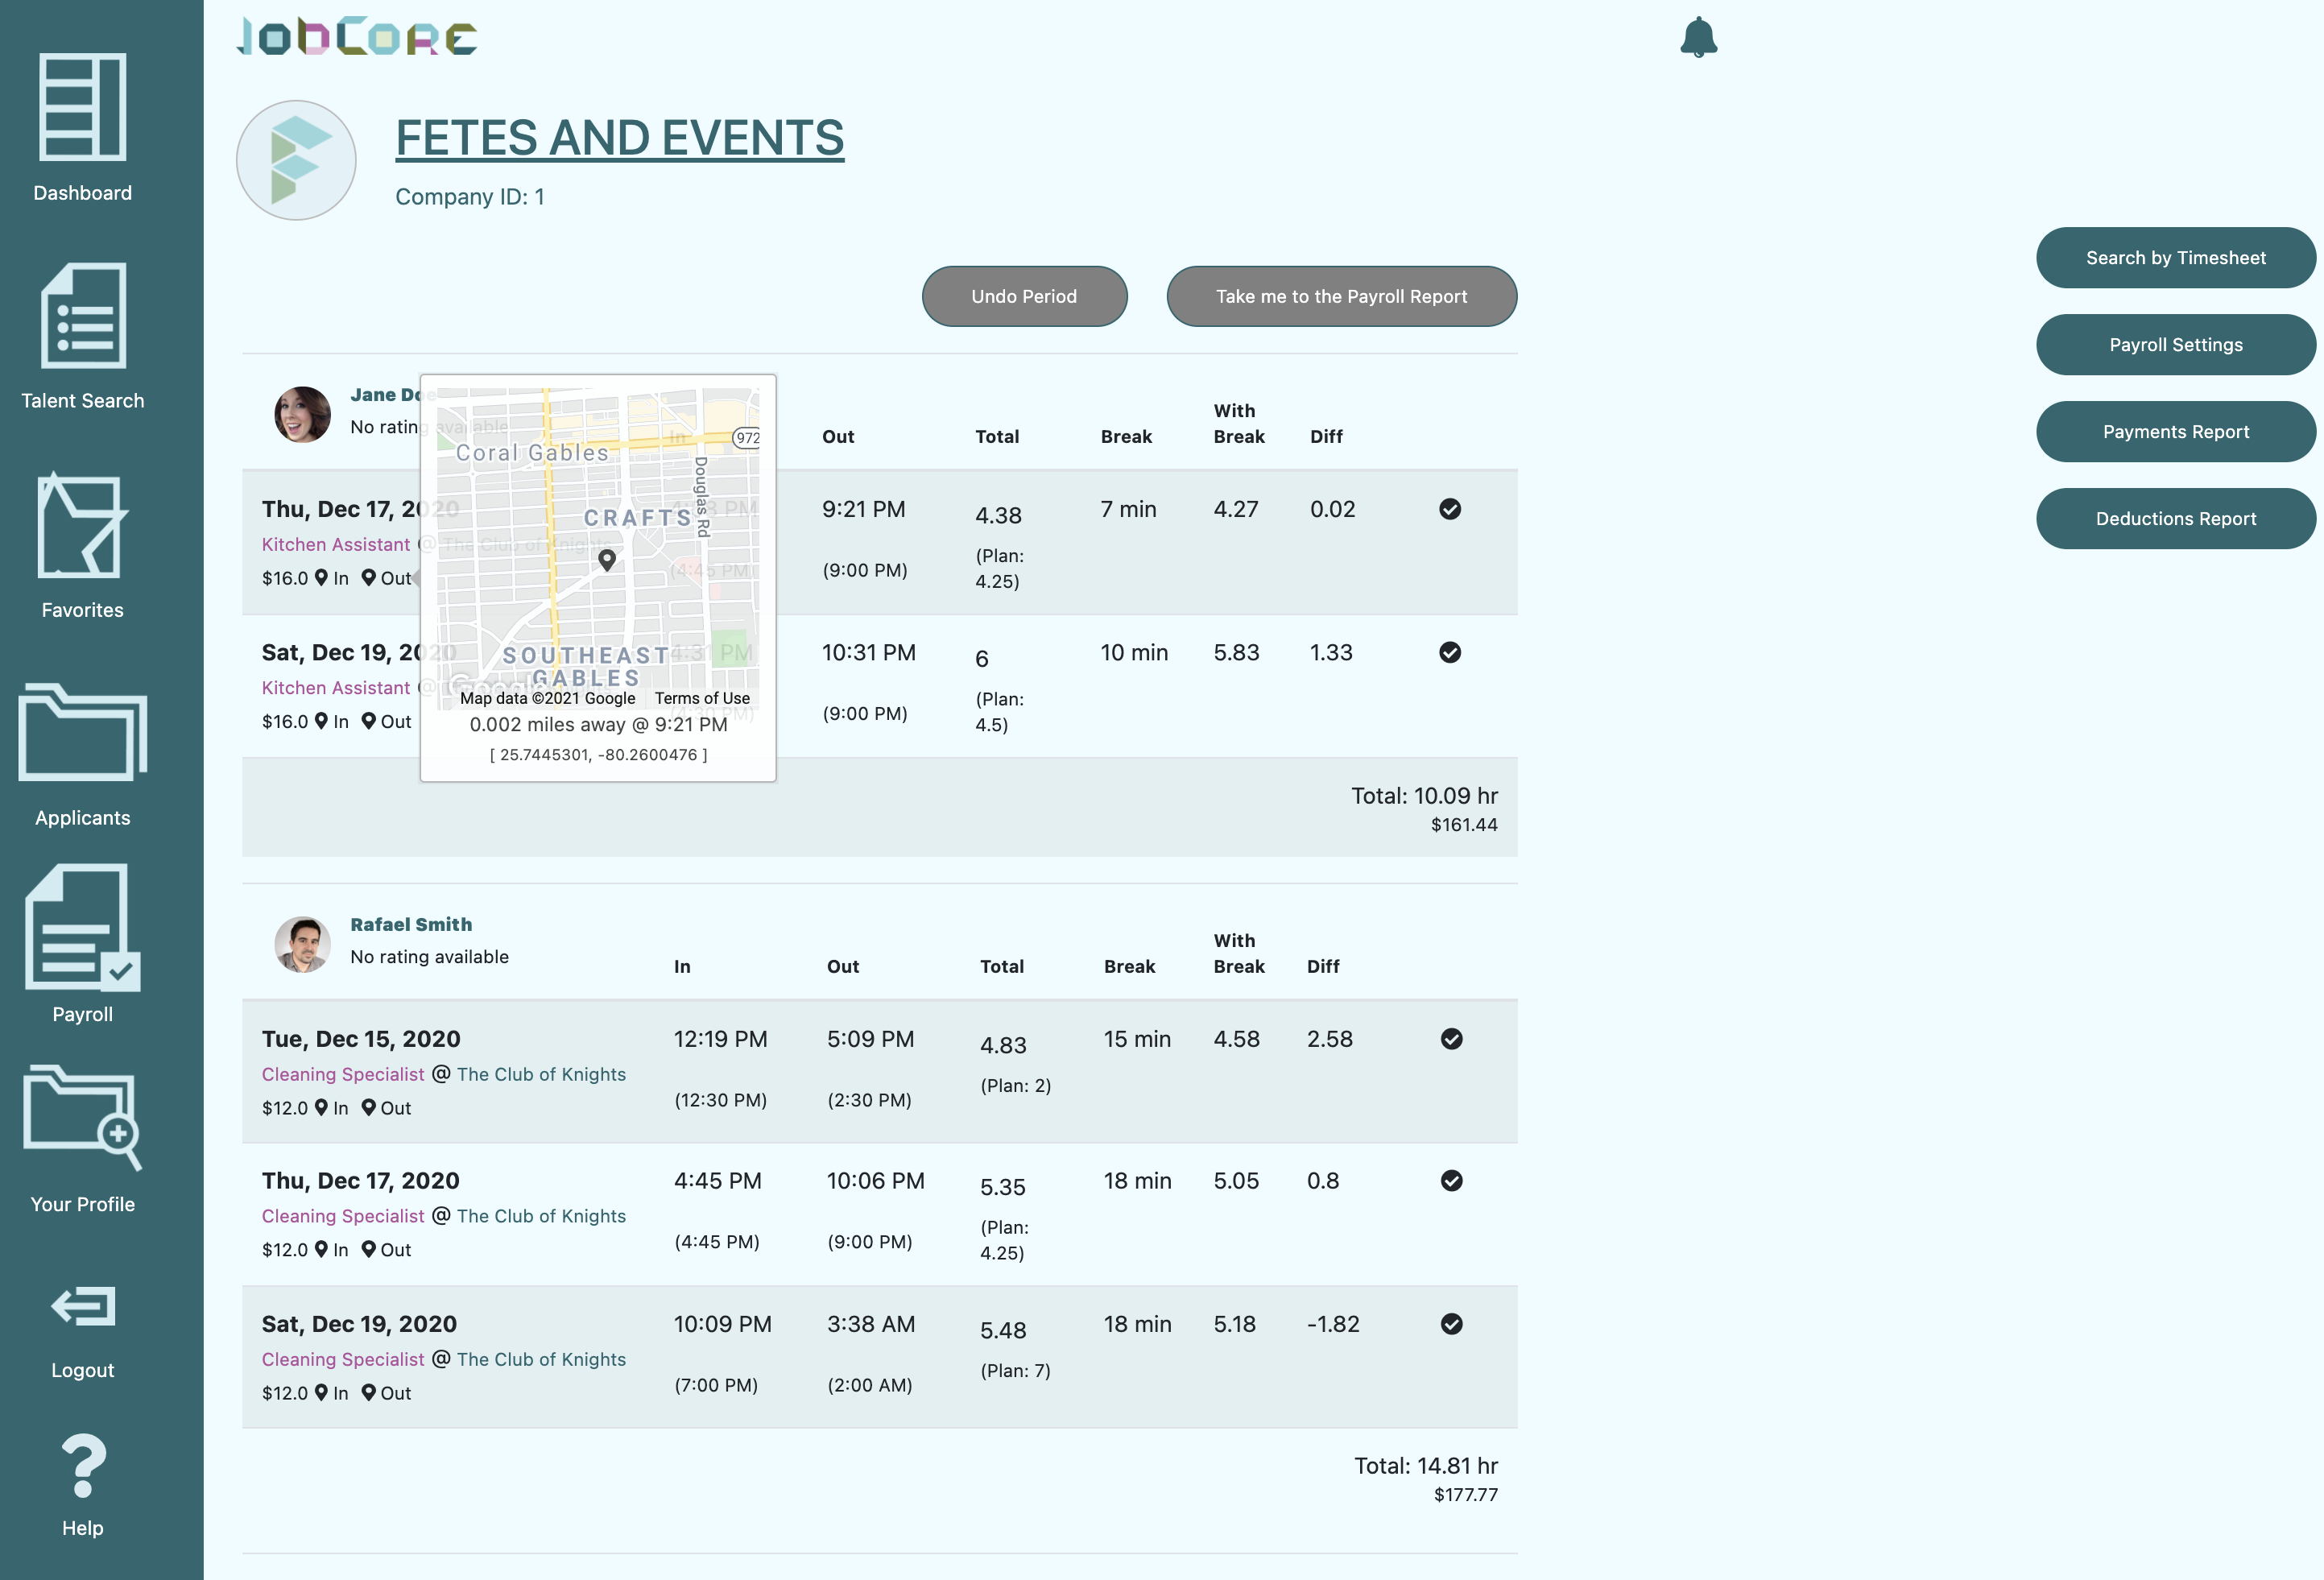Open the FETES AND EVENTS company link
This screenshot has height=1580, width=2324.
(x=619, y=138)
